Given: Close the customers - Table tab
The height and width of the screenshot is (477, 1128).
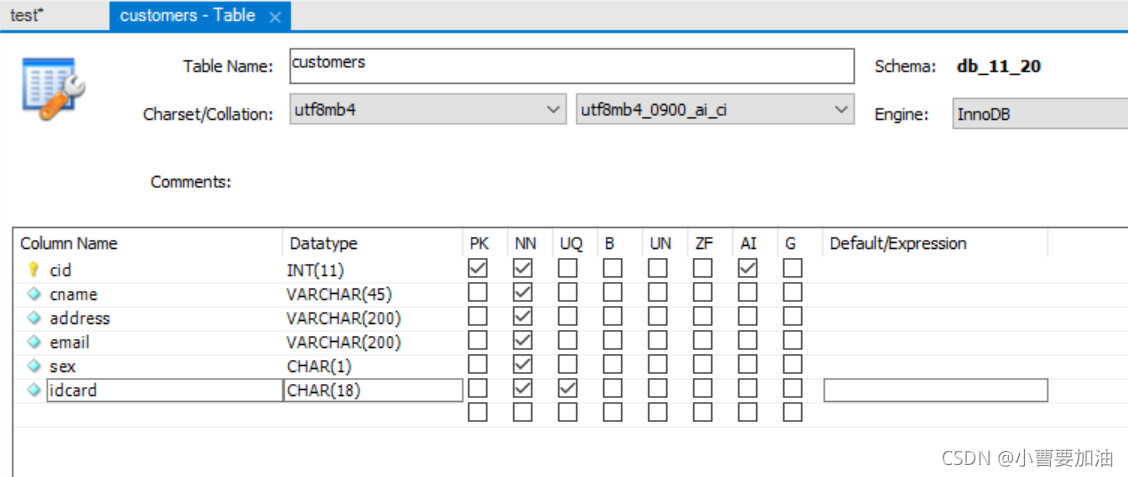Looking at the screenshot, I should point(274,17).
